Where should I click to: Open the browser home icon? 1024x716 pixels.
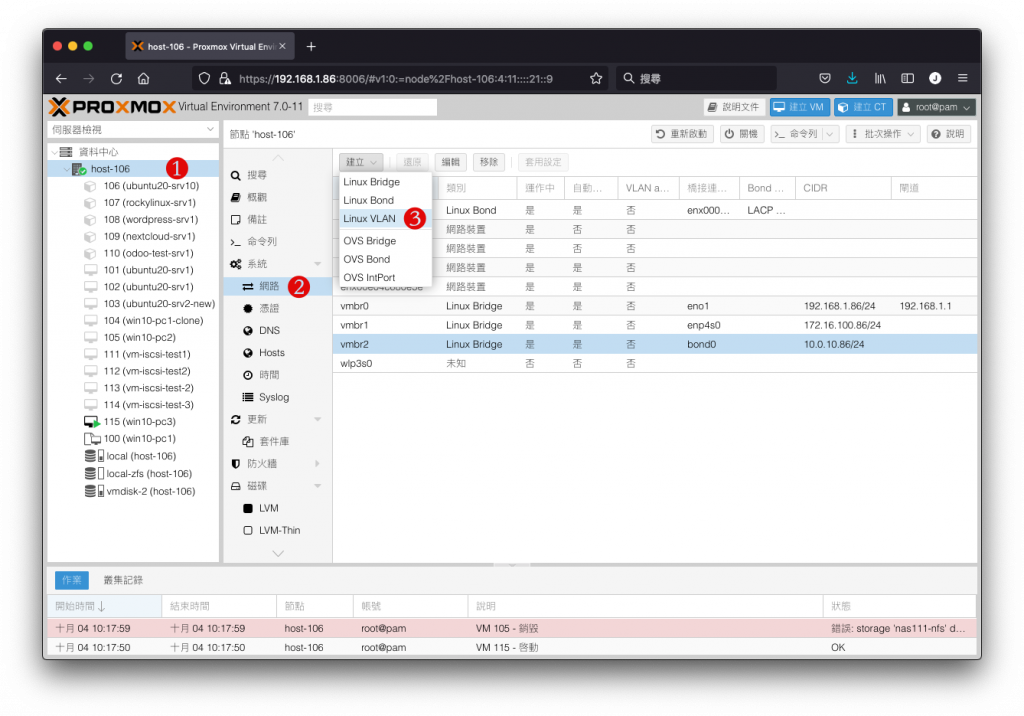[144, 78]
